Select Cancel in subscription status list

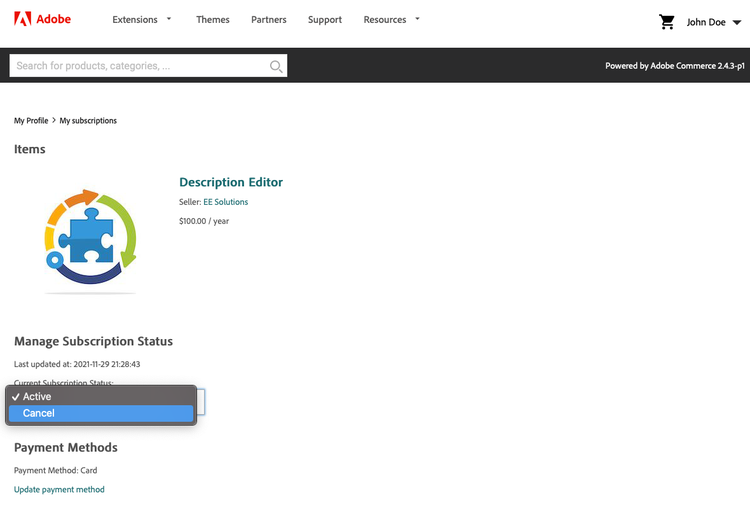100,413
